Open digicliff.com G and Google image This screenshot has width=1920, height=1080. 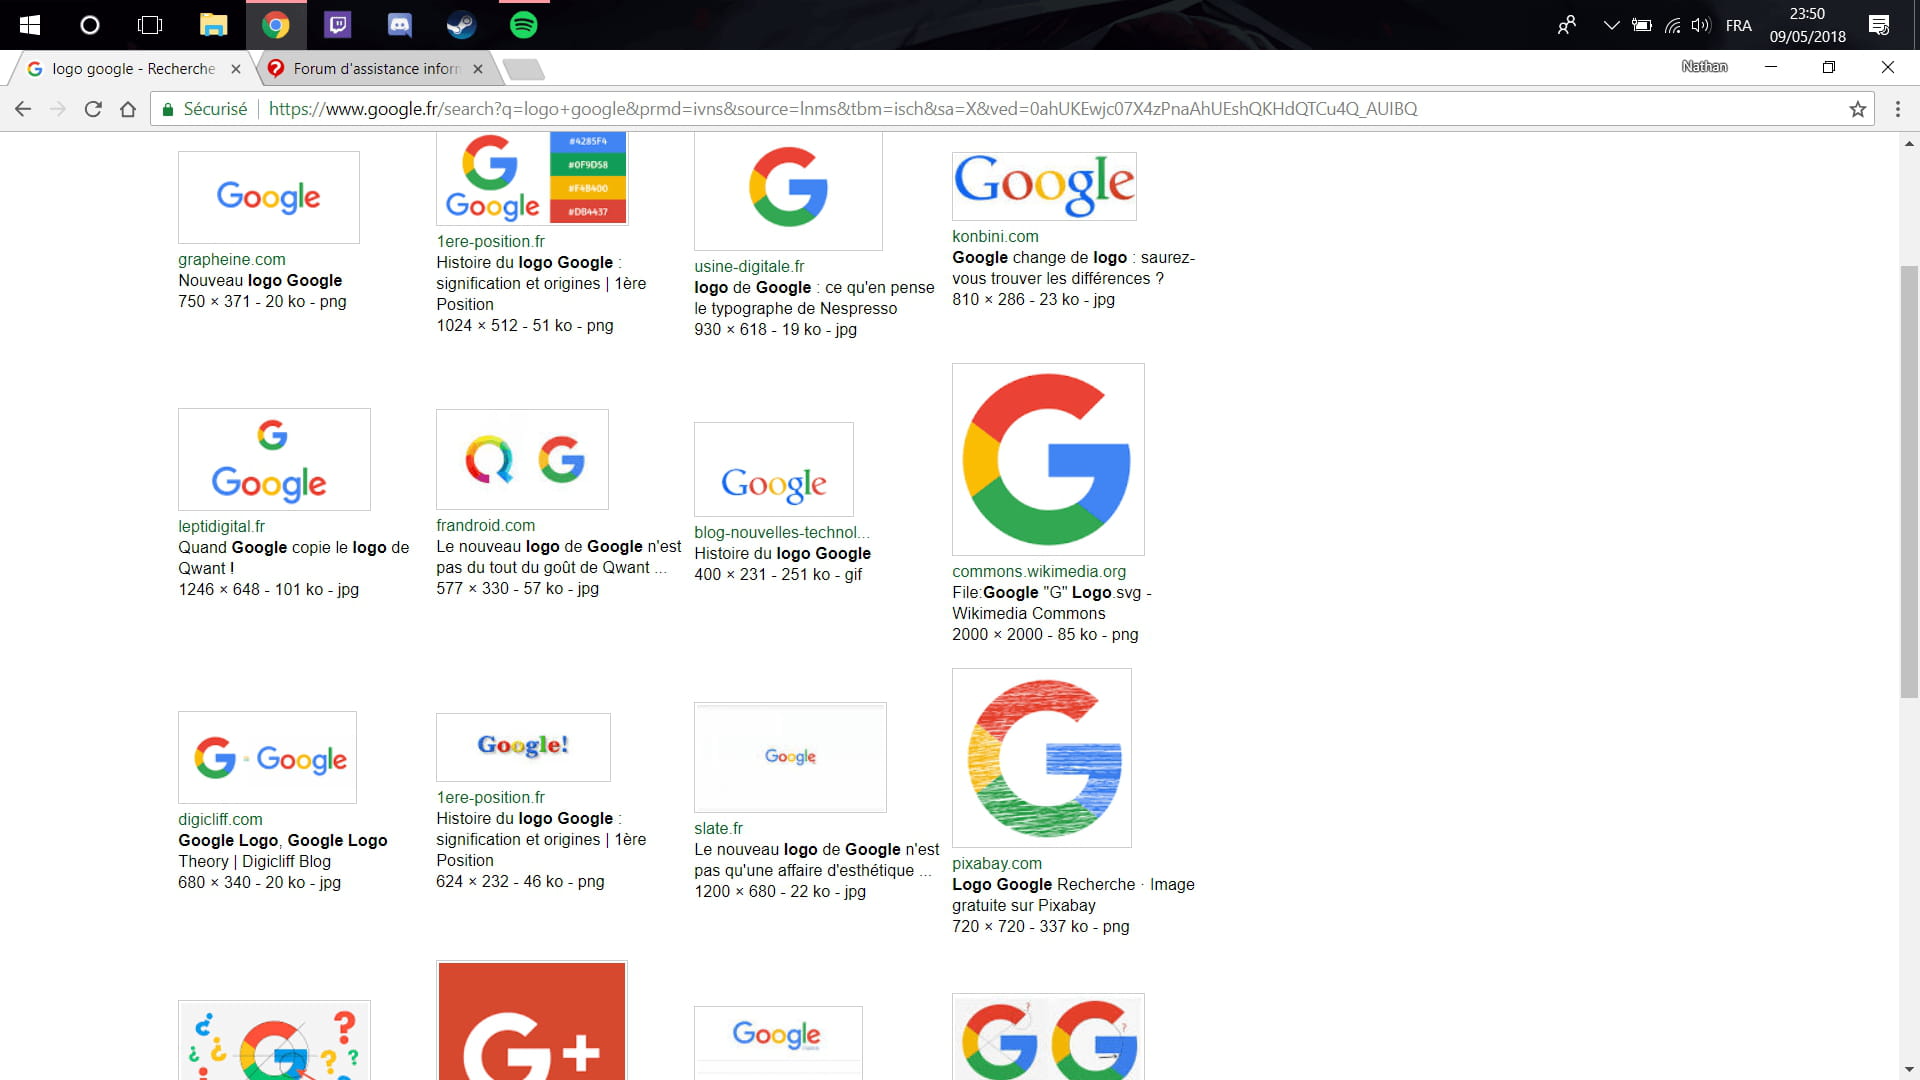(267, 757)
